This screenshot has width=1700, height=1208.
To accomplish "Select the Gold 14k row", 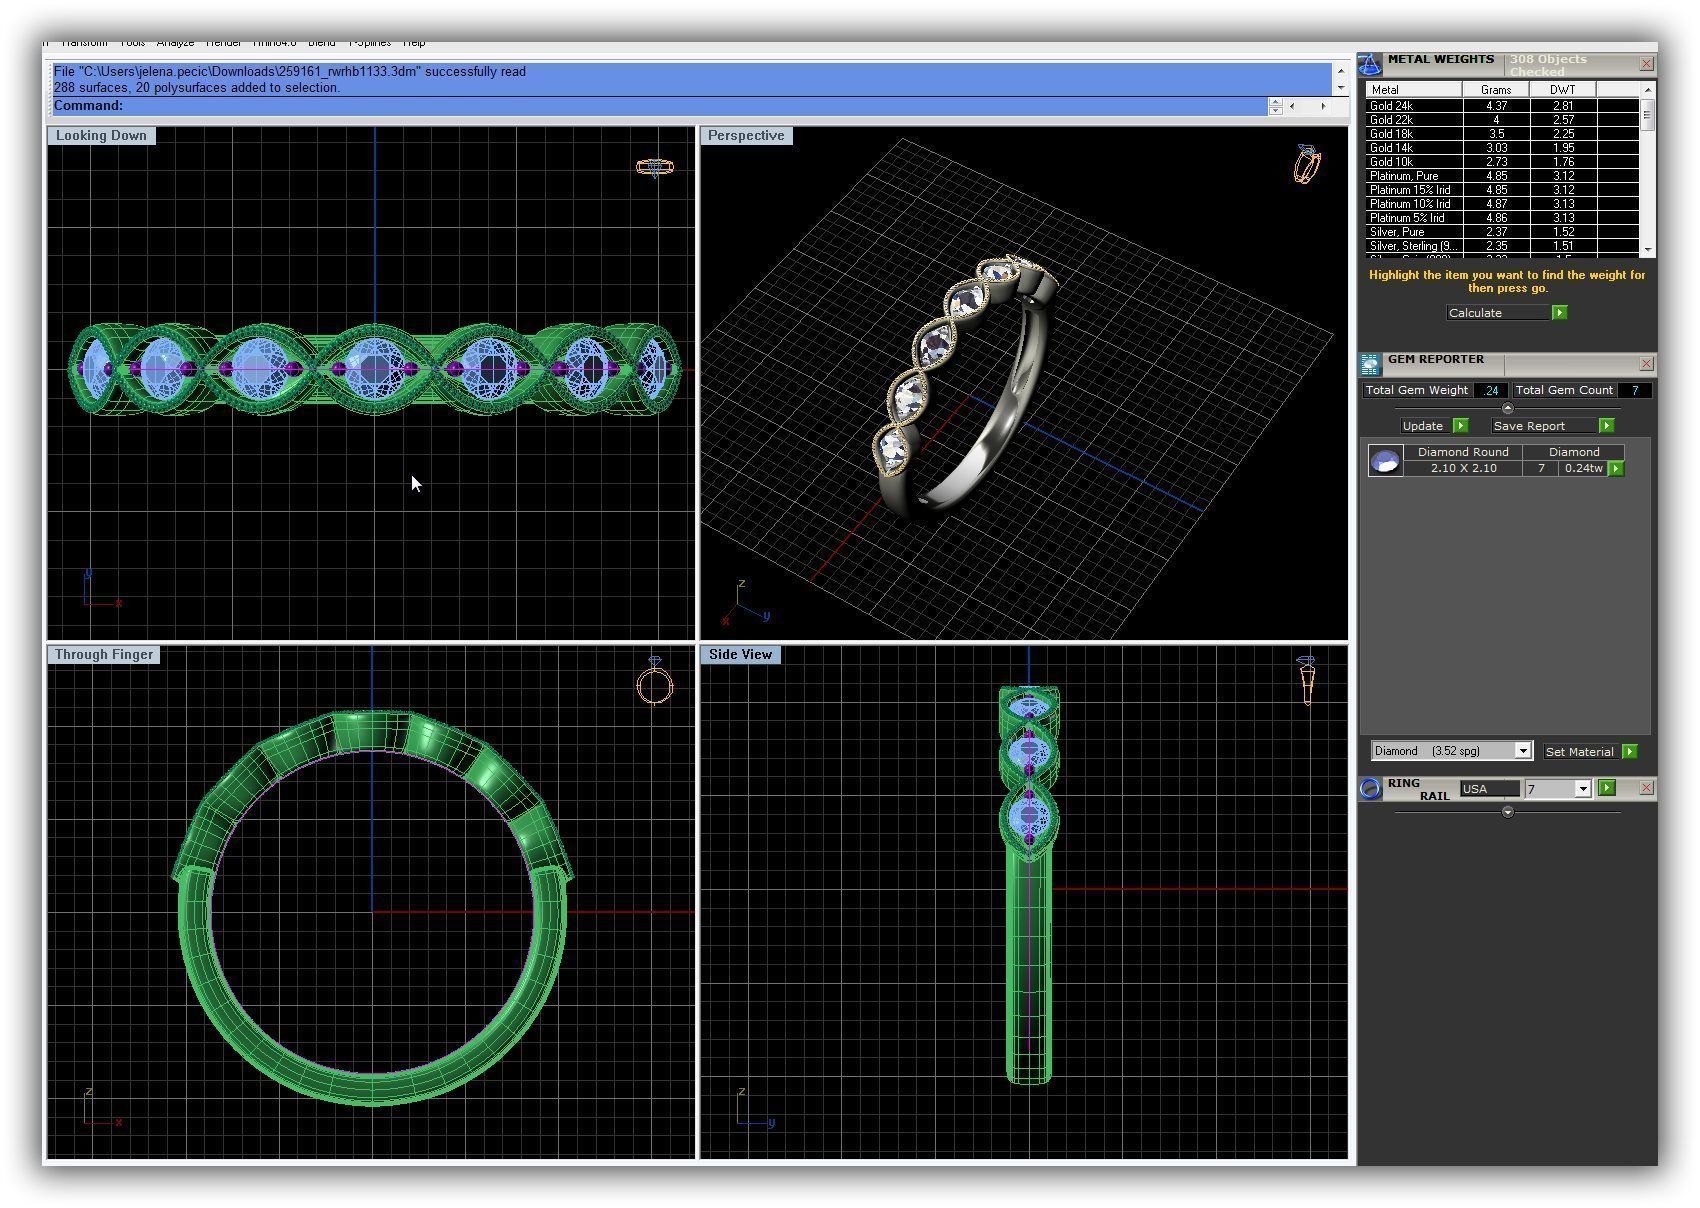I will [x=1503, y=147].
